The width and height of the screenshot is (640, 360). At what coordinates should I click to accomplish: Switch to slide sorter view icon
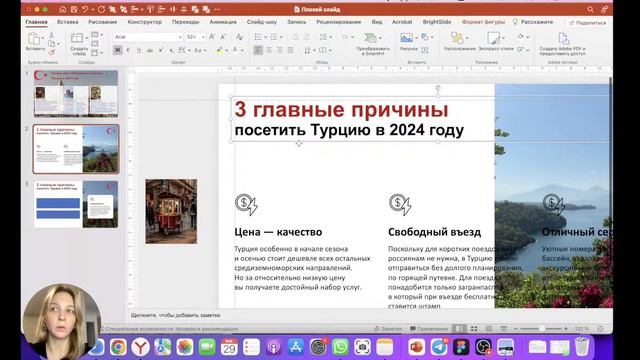474,328
